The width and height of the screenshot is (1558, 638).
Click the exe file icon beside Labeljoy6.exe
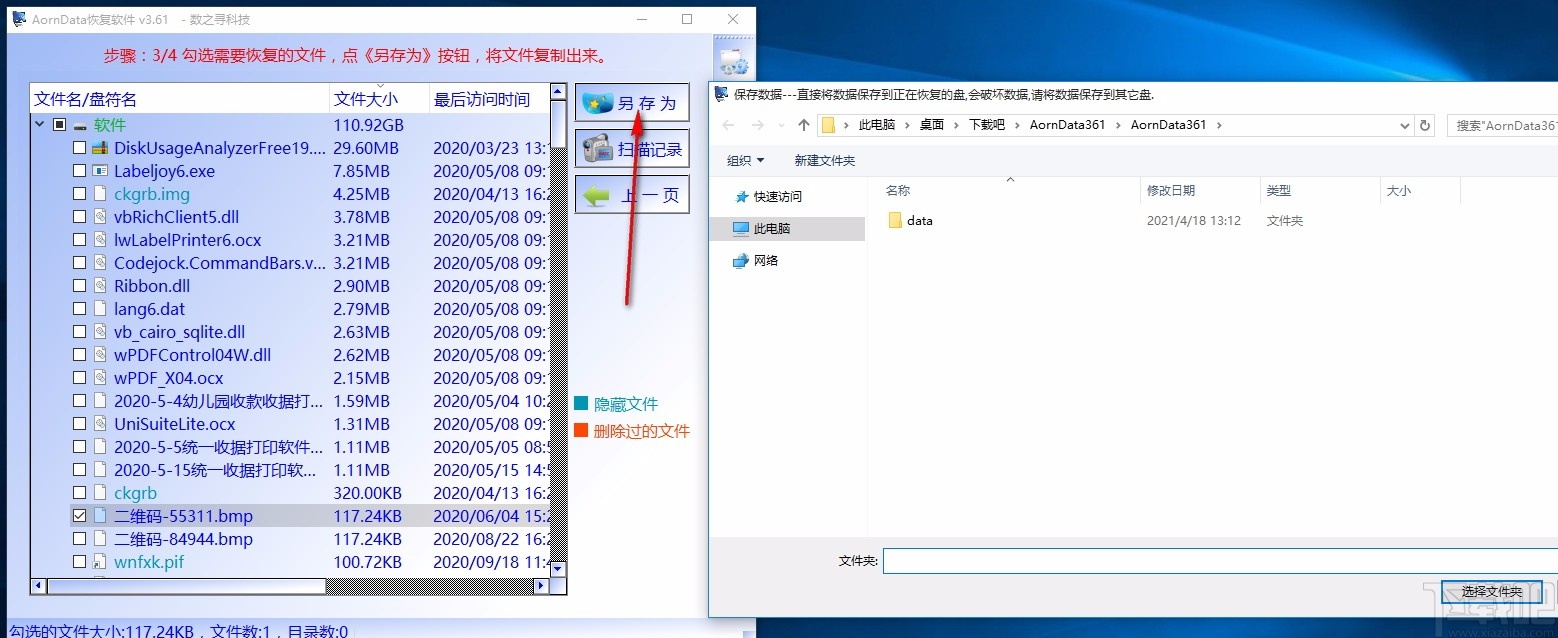99,170
